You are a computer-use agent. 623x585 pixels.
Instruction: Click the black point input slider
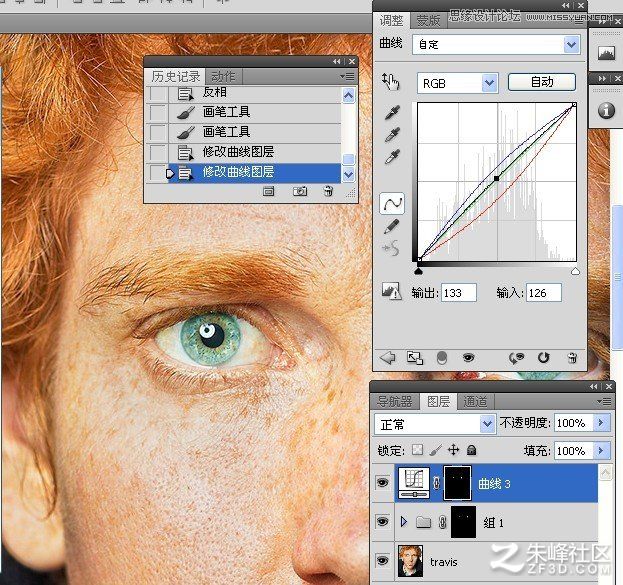coord(418,271)
